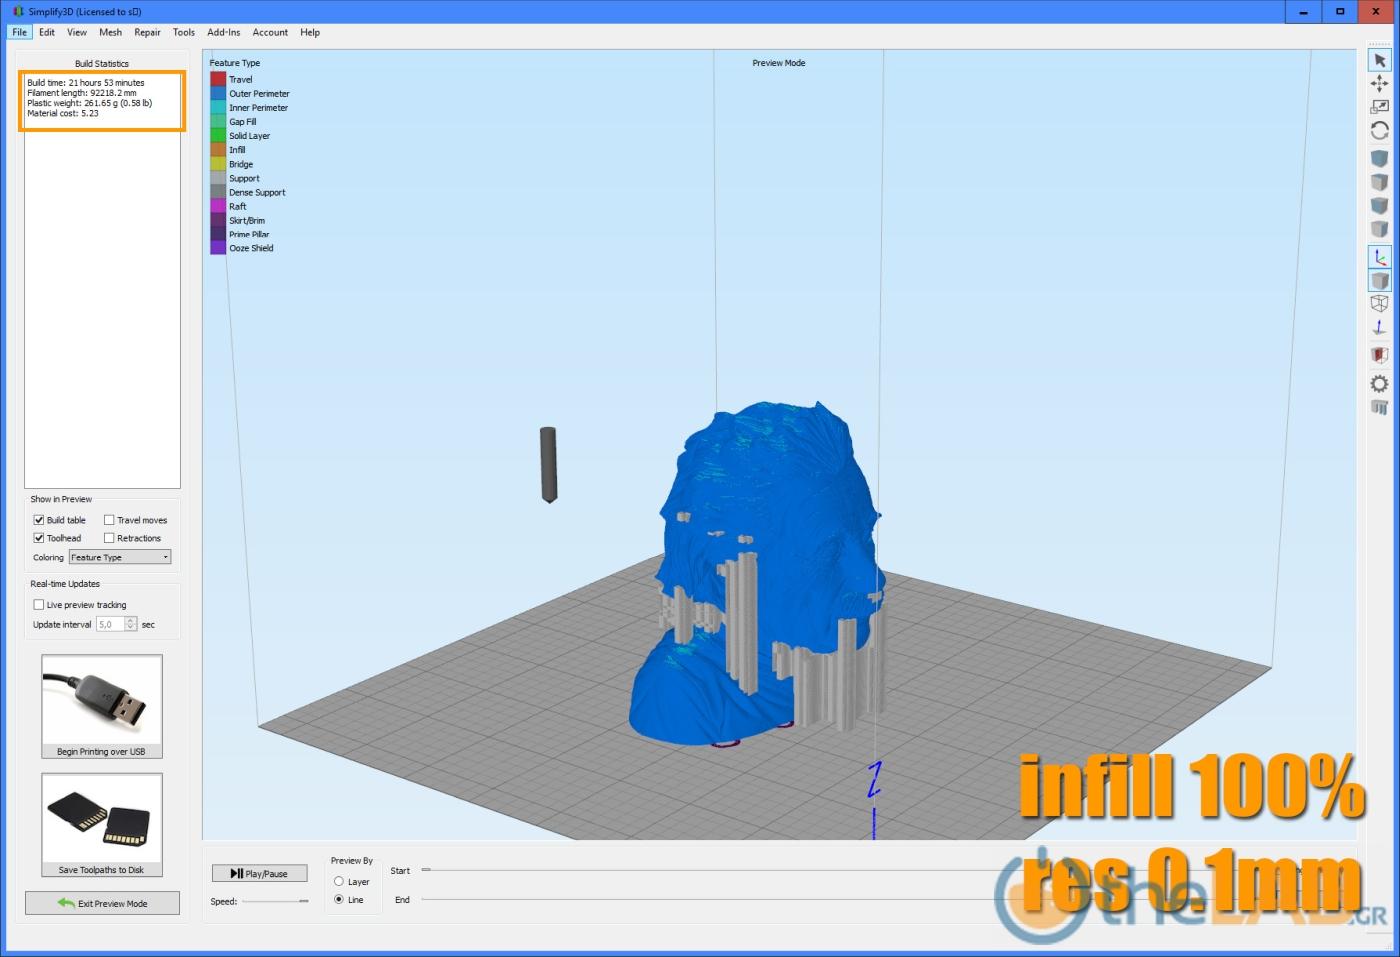Viewport: 1400px width, 957px height.
Task: Open the Repair menu
Action: (x=147, y=32)
